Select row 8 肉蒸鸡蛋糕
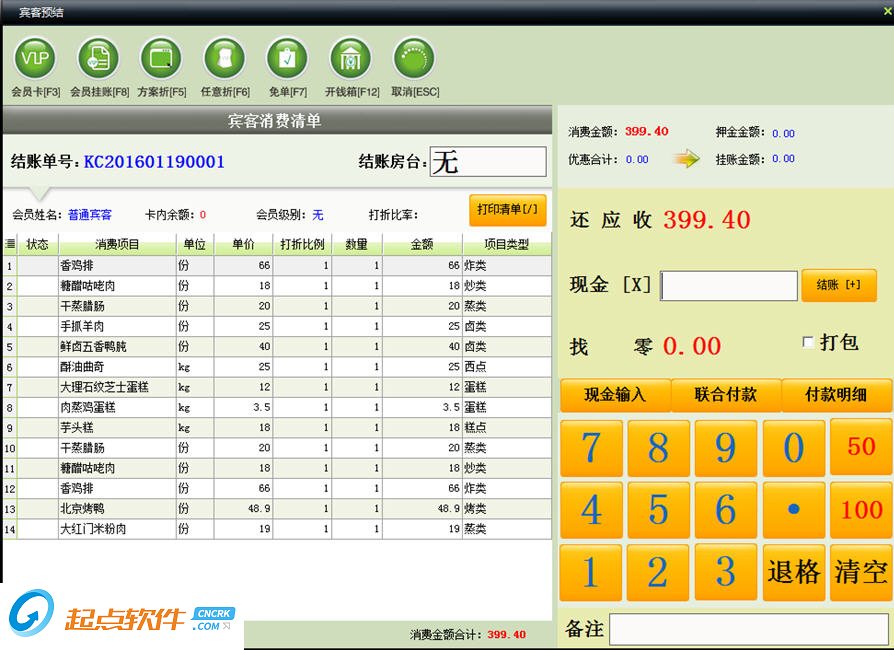Image resolution: width=894 pixels, height=650 pixels. (277, 407)
